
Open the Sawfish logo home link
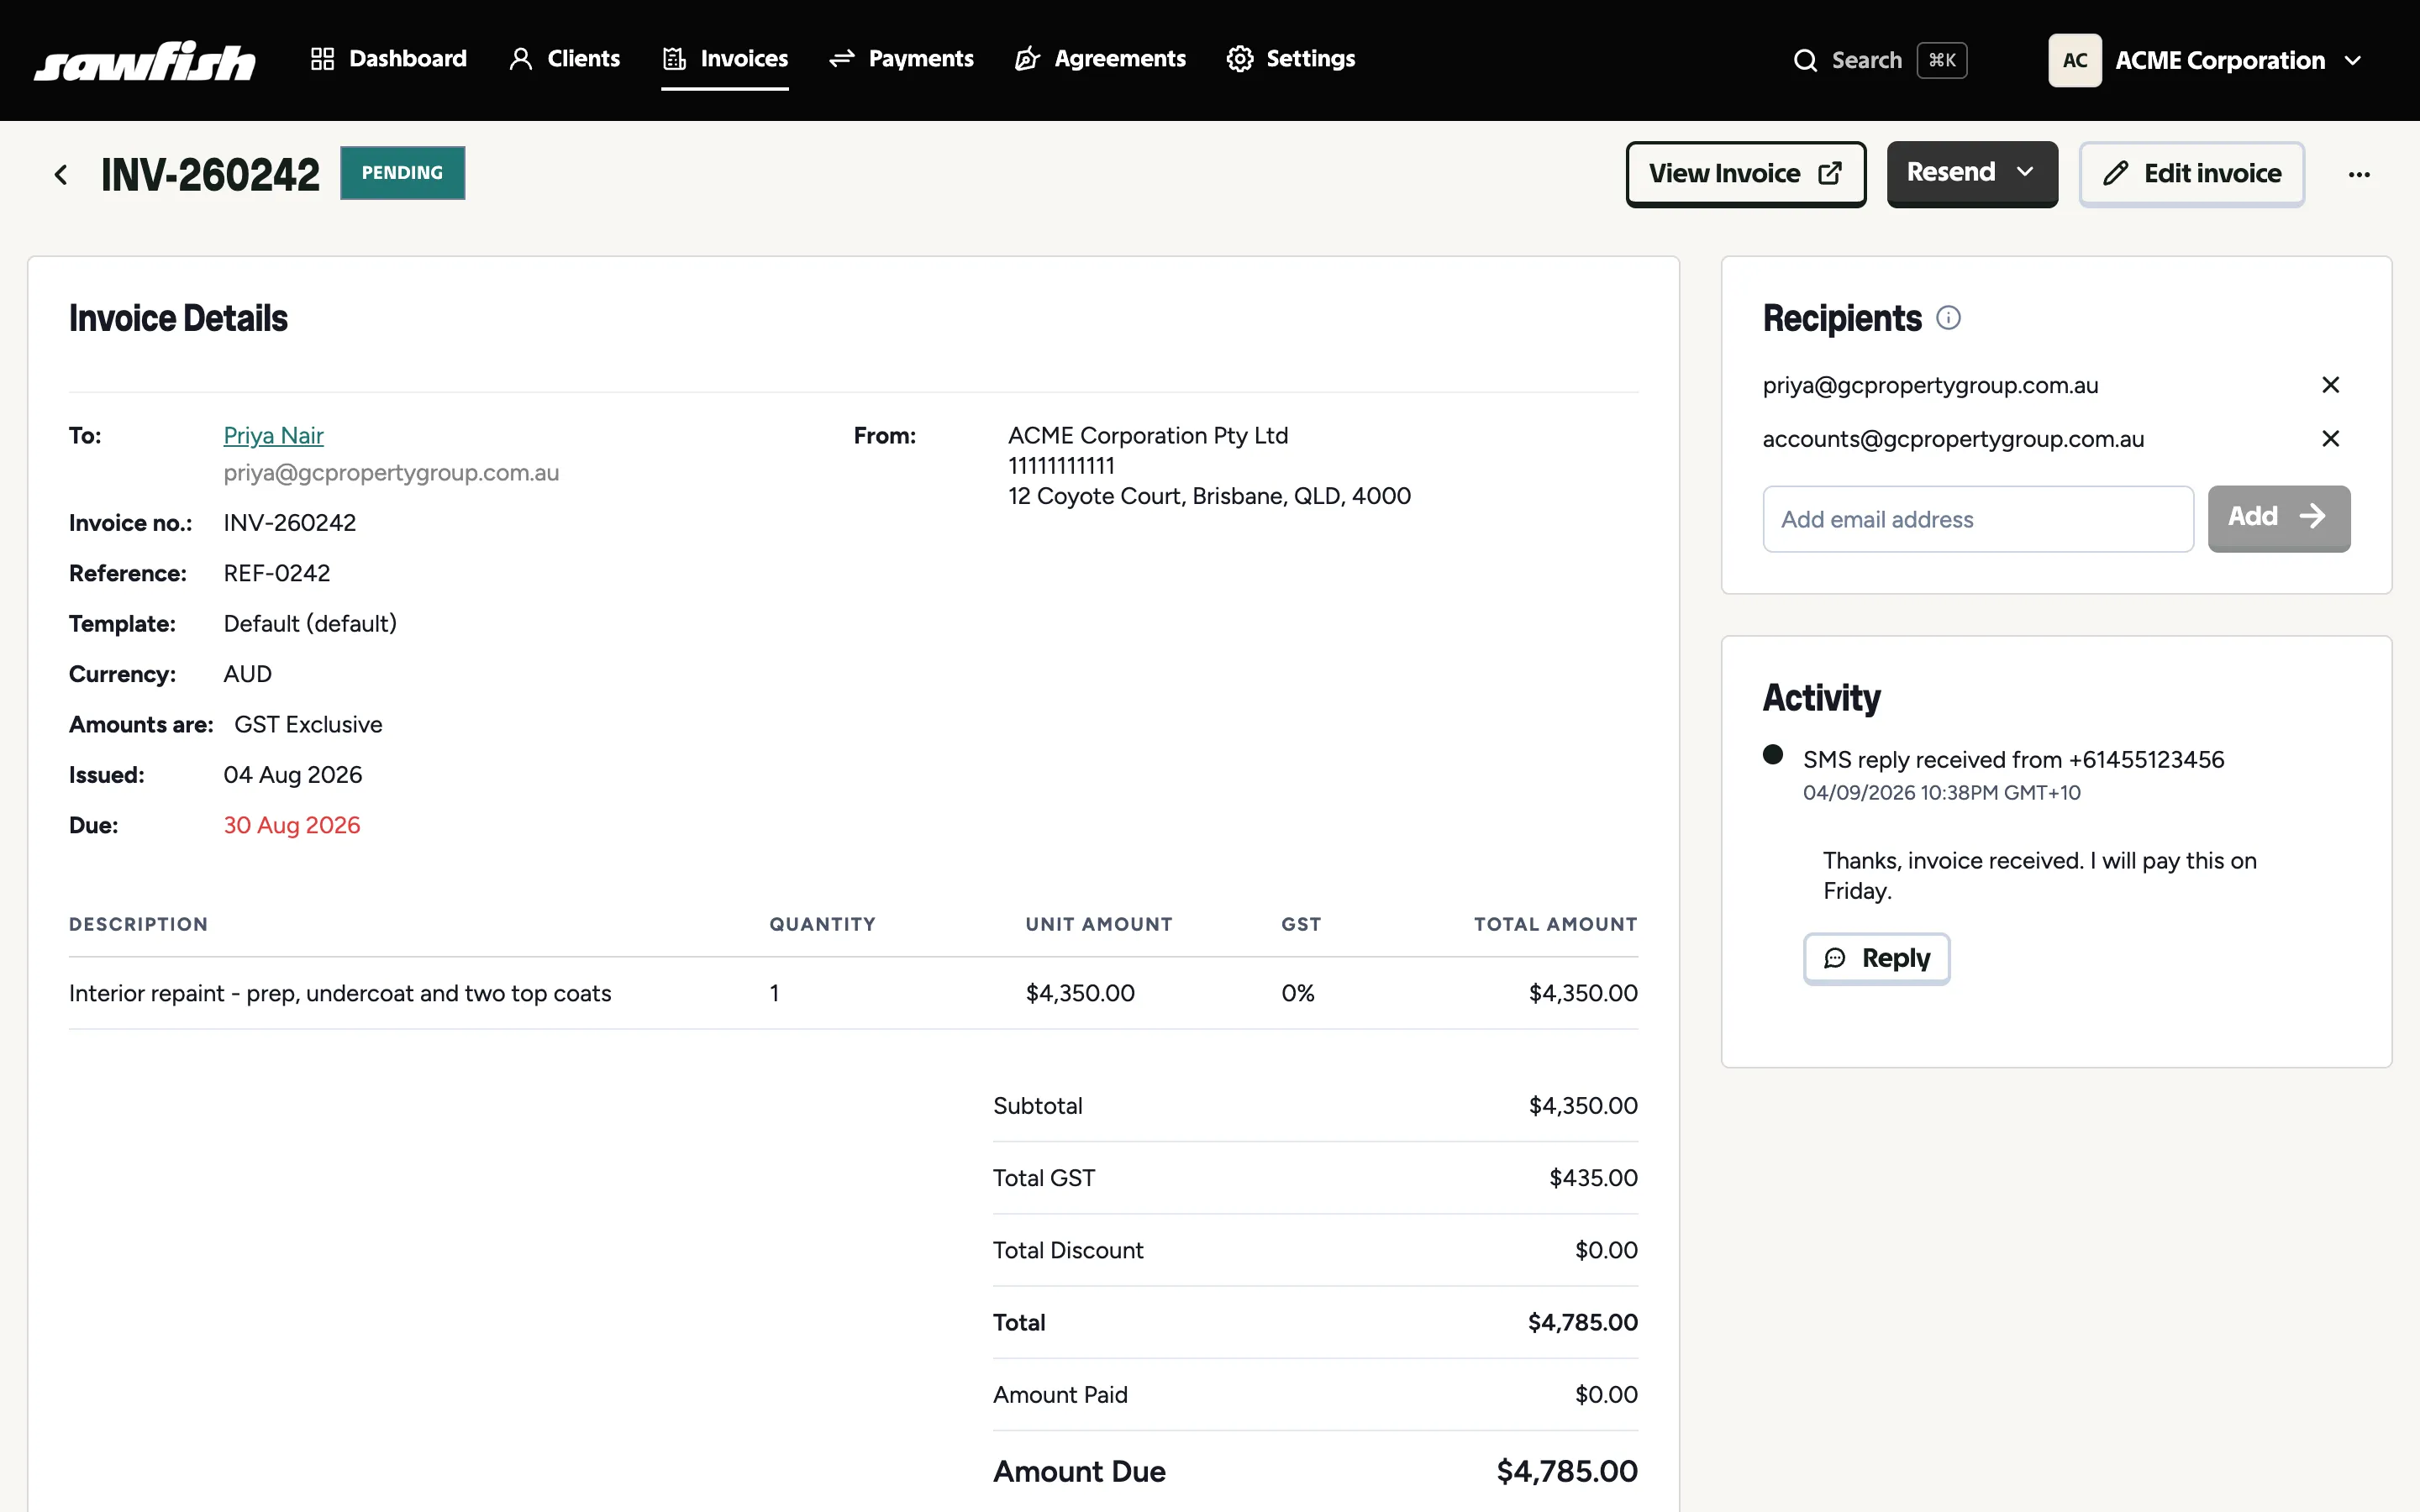pos(145,61)
